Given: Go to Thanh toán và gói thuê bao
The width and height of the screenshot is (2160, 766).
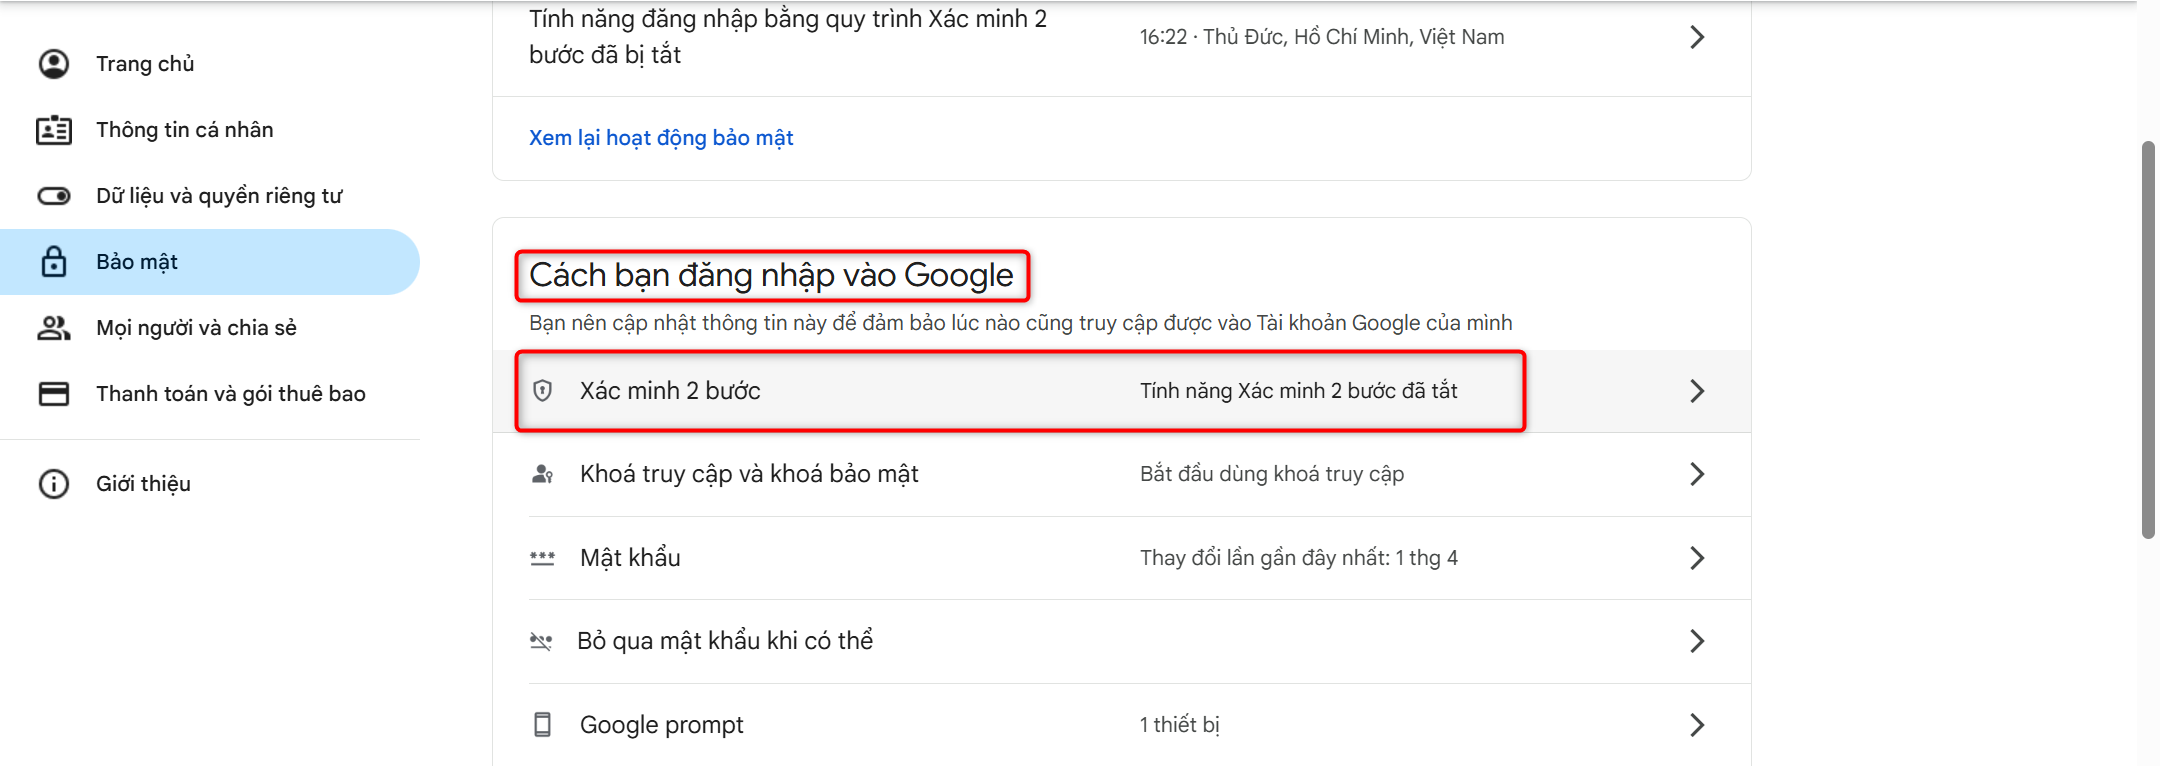Looking at the screenshot, I should (x=231, y=394).
